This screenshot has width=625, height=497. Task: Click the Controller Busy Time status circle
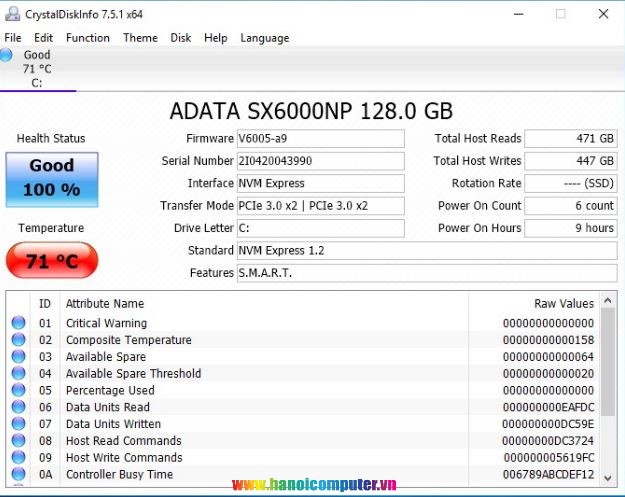(18, 474)
